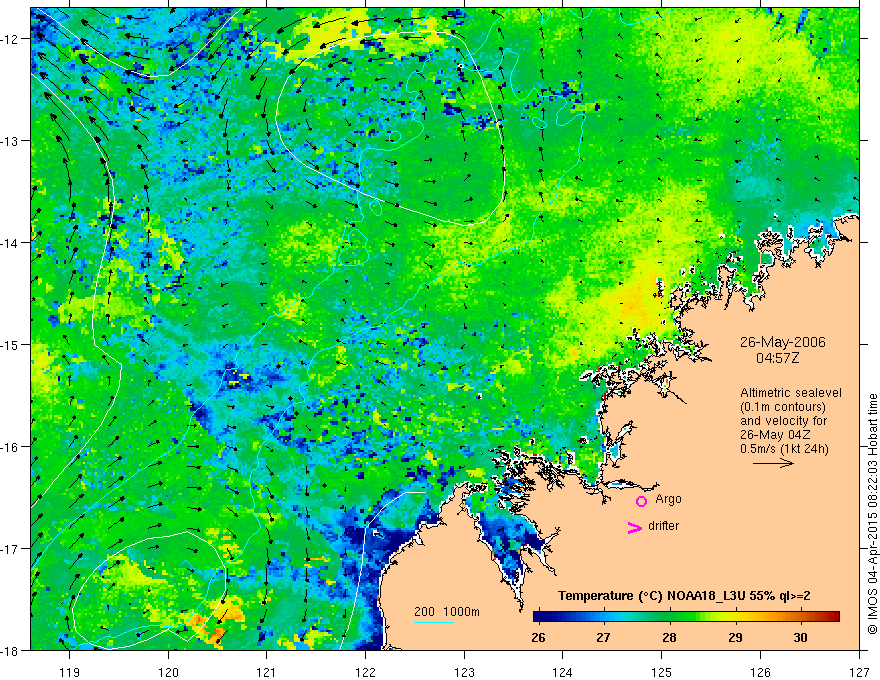This screenshot has width=880, height=680.
Task: Select the '04:57Z' time text
Action: coord(777,357)
